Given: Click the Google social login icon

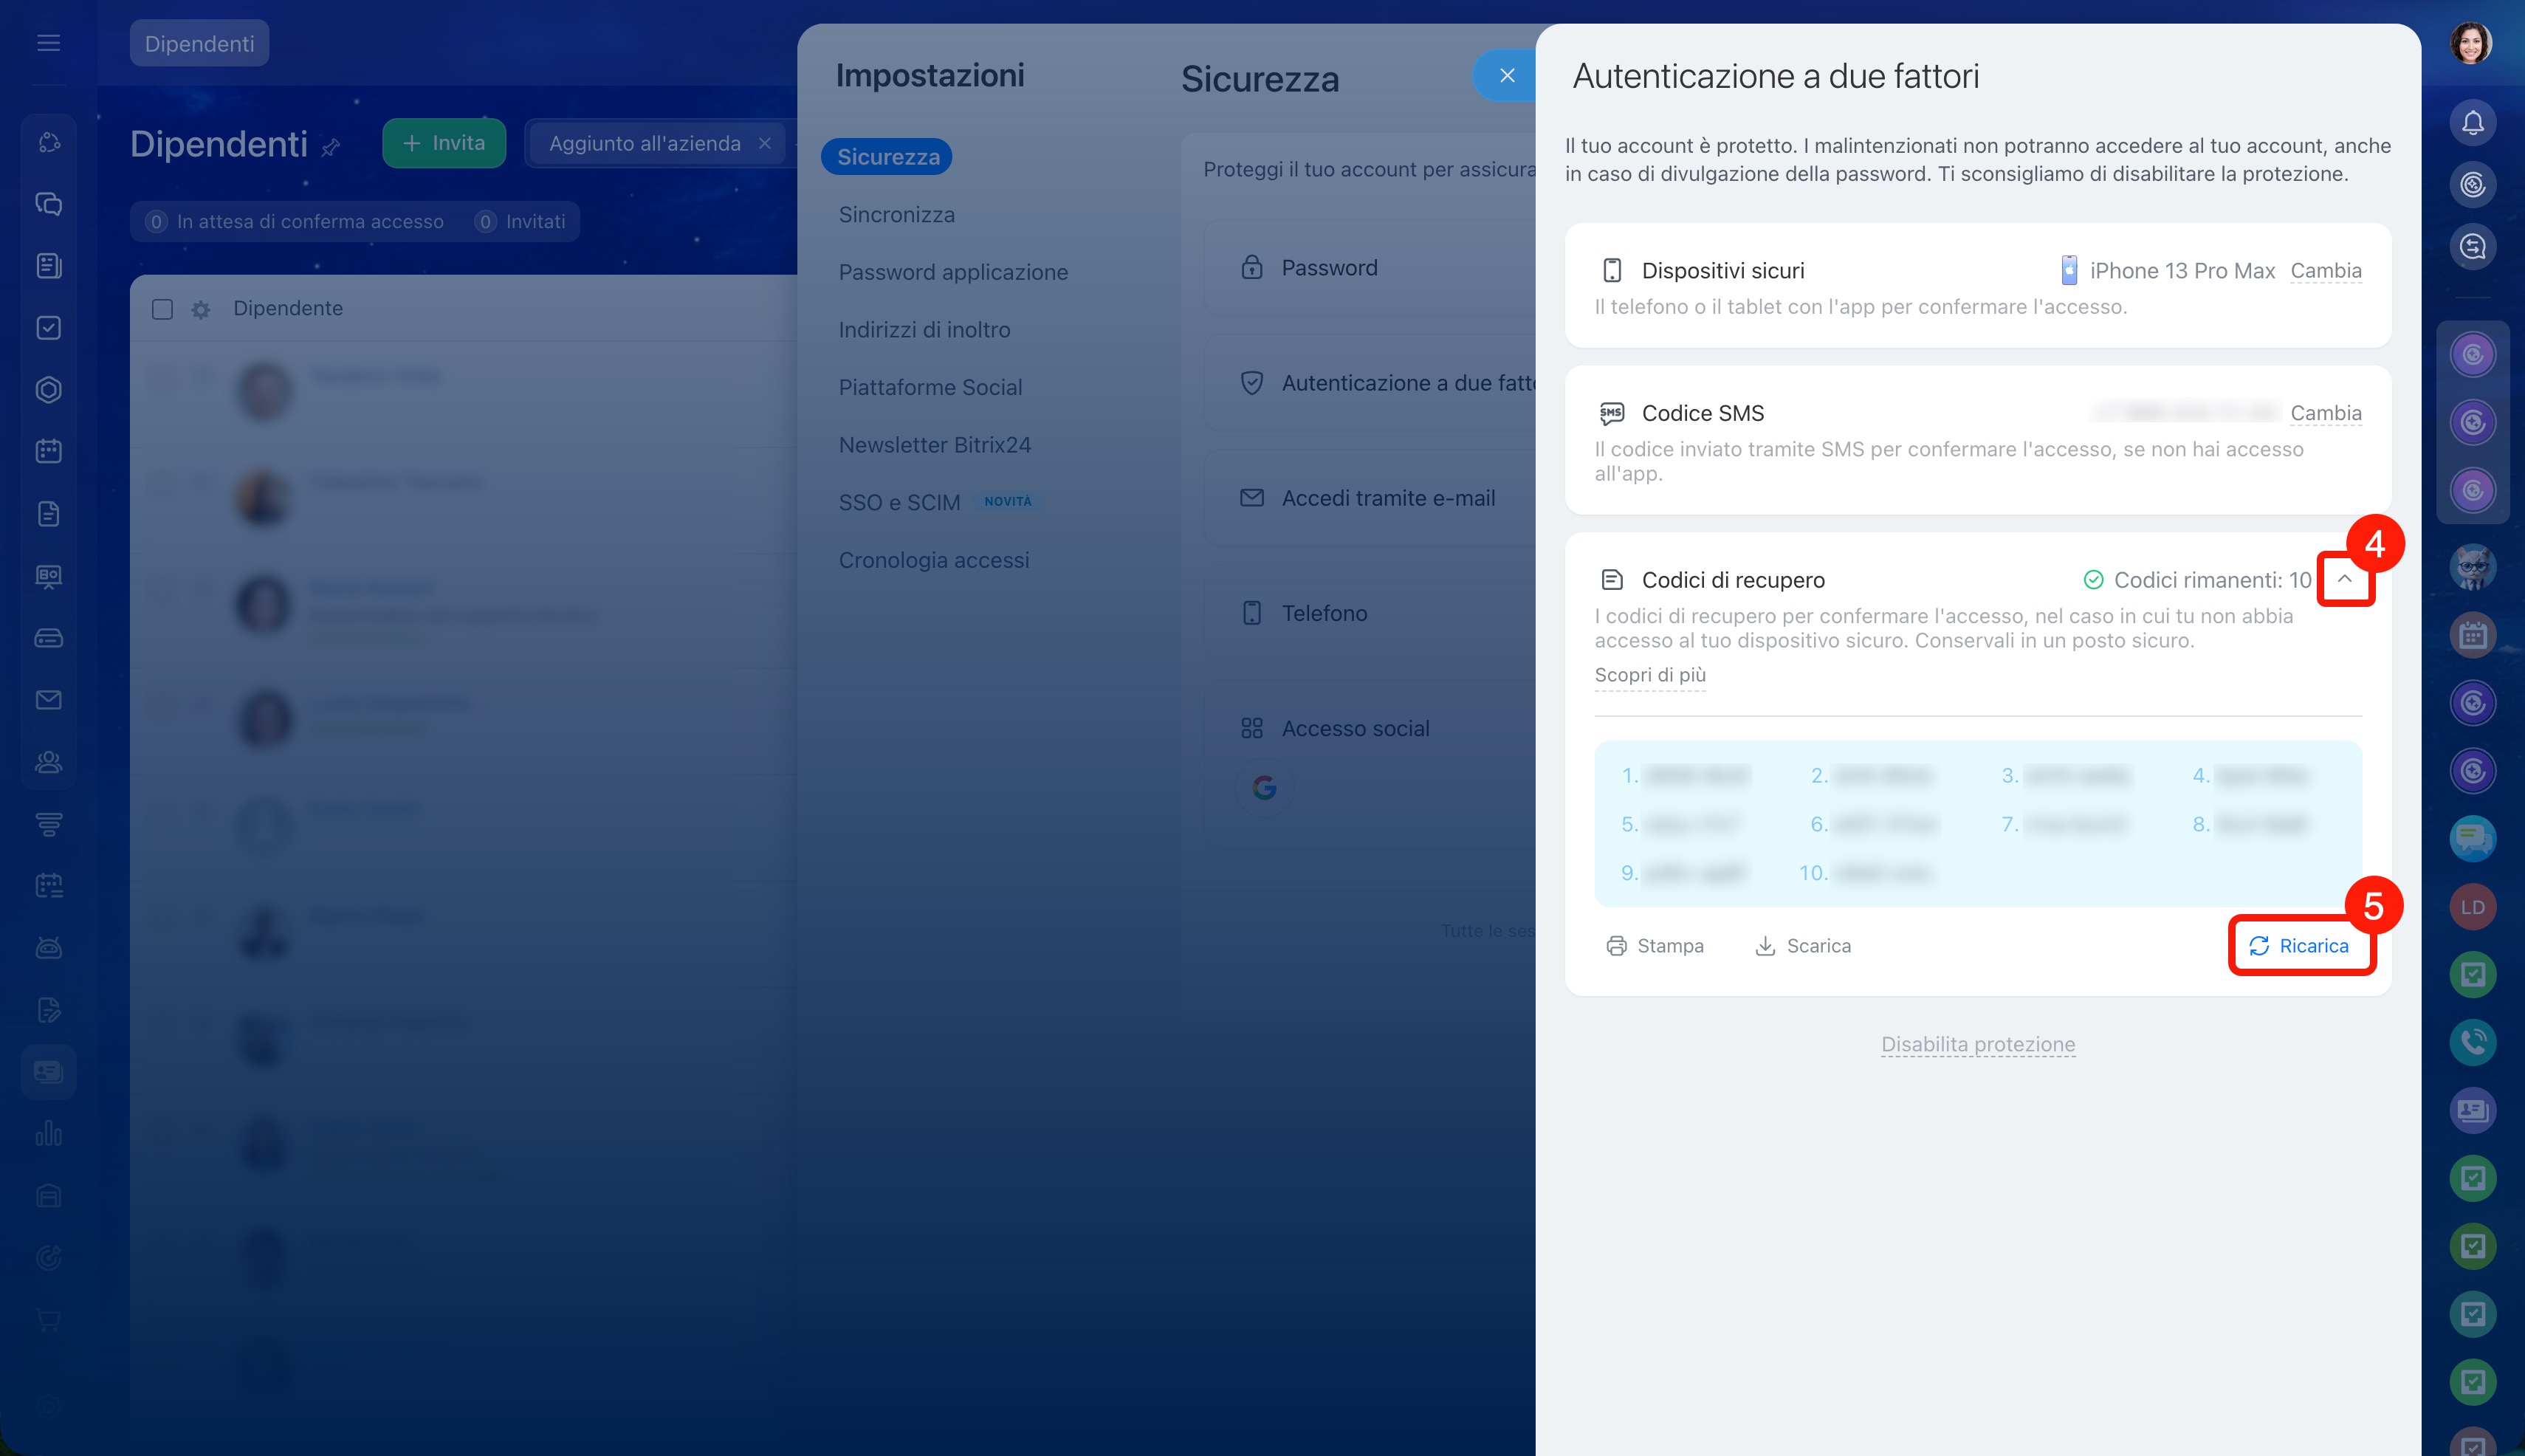Looking at the screenshot, I should (x=1264, y=788).
